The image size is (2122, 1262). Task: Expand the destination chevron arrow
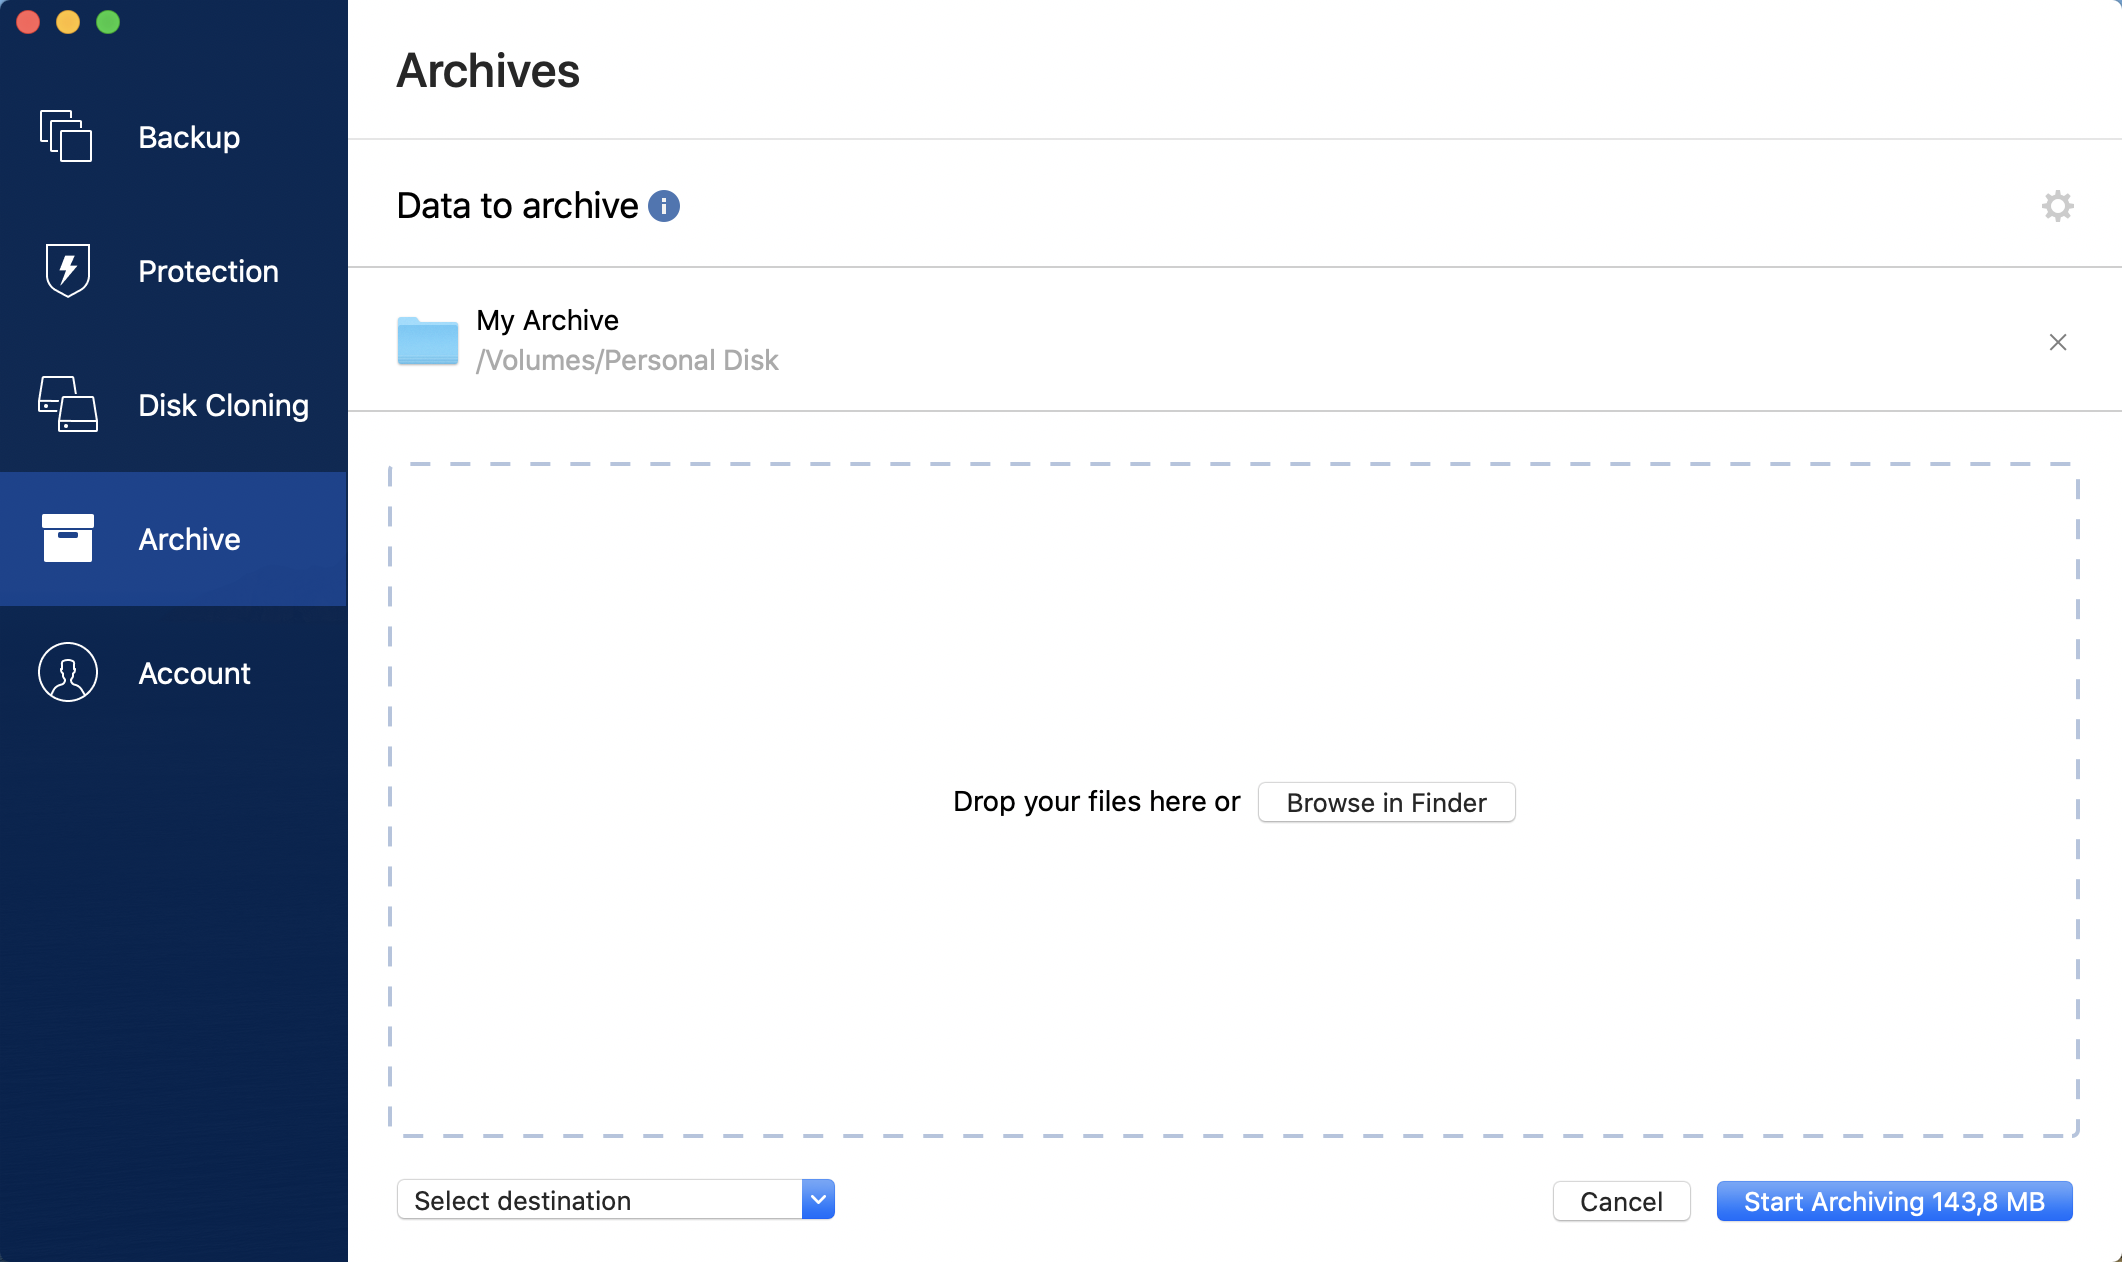818,1199
